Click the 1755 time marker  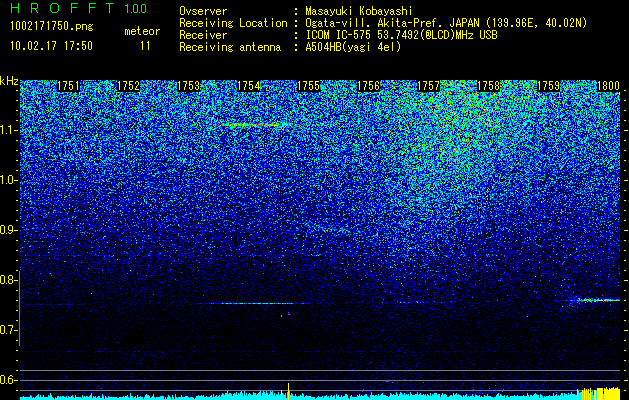[308, 86]
